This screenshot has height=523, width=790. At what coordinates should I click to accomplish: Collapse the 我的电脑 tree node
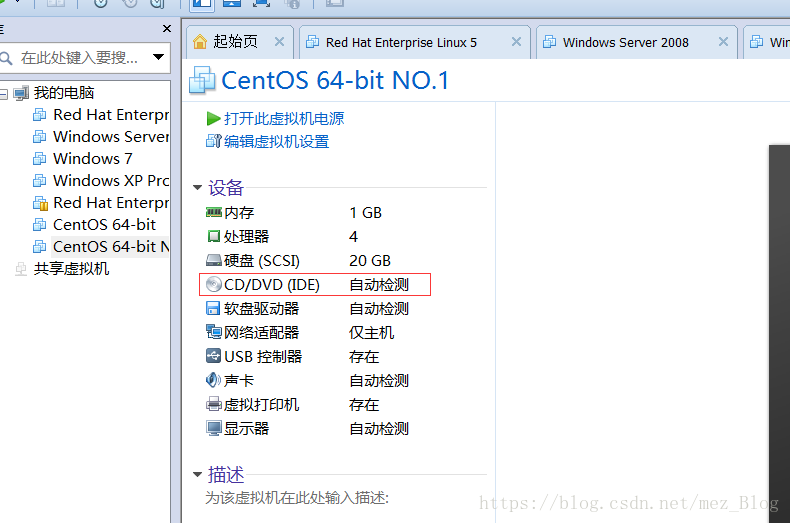4,93
